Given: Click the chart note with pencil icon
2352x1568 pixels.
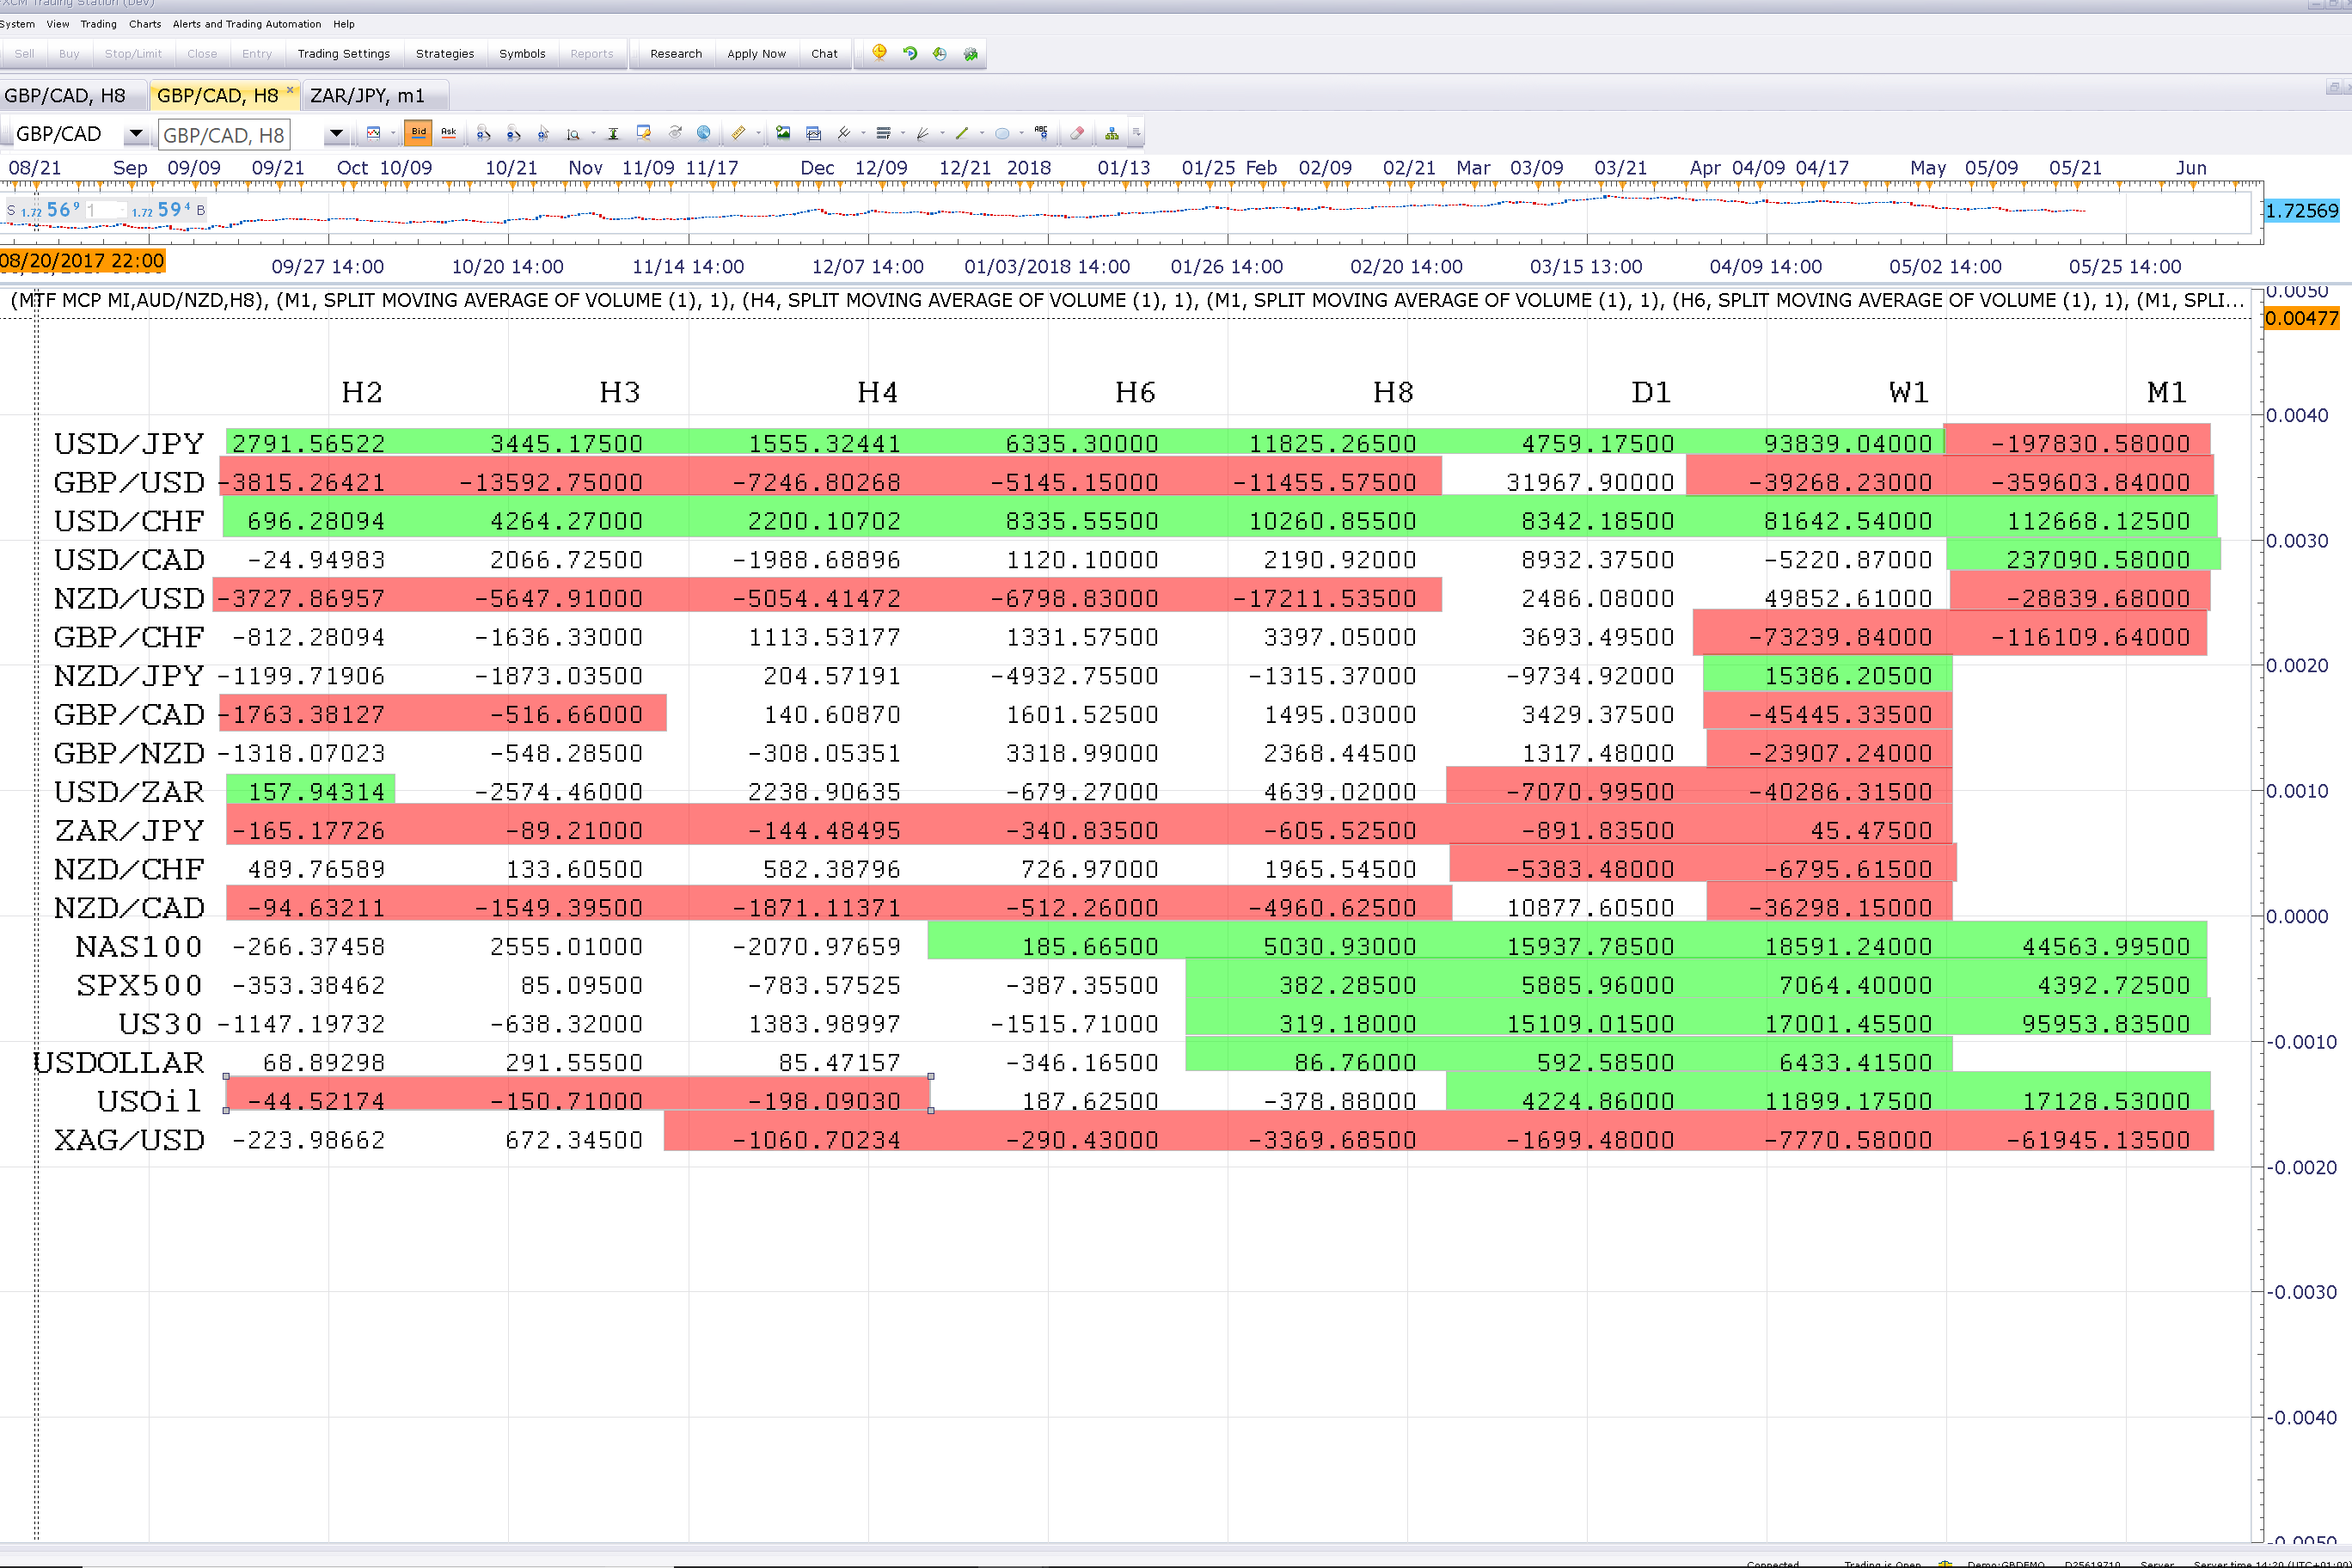Looking at the screenshot, I should [643, 133].
